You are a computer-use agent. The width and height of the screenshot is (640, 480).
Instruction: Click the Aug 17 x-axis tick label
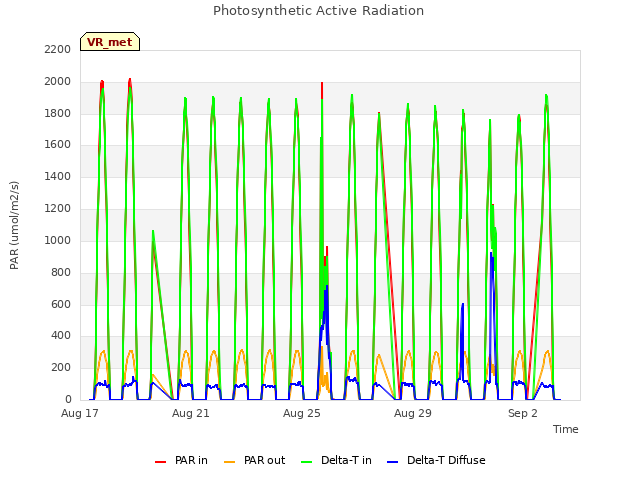pyautogui.click(x=80, y=413)
